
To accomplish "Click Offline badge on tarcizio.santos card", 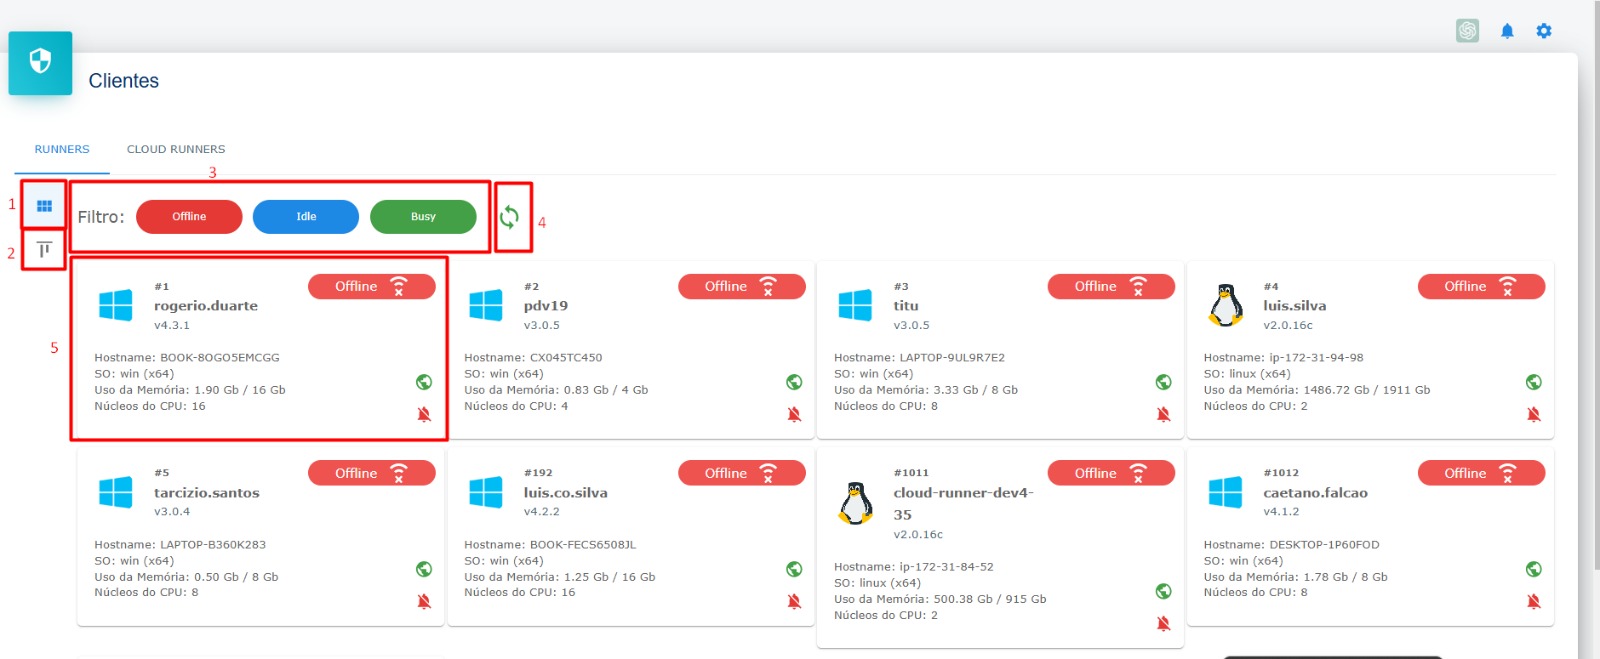I will (x=372, y=473).
